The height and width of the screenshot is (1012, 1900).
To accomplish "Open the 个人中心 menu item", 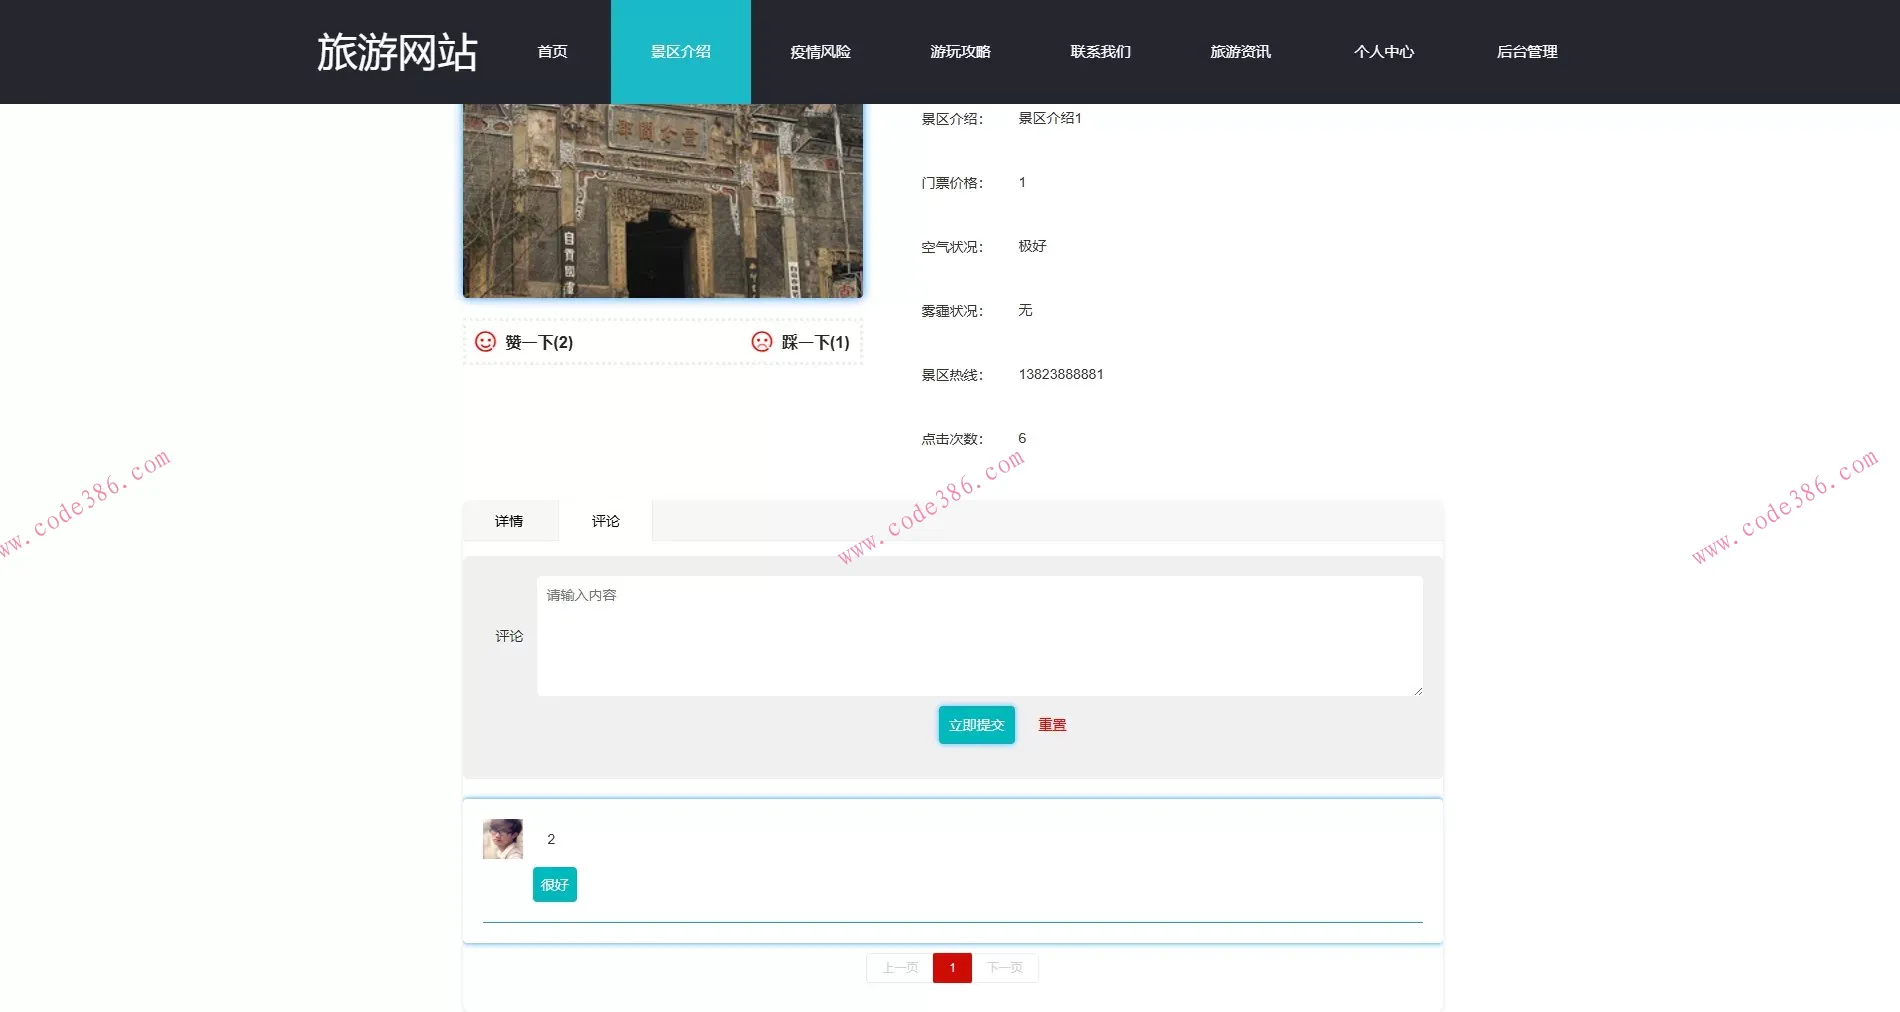I will 1385,51.
